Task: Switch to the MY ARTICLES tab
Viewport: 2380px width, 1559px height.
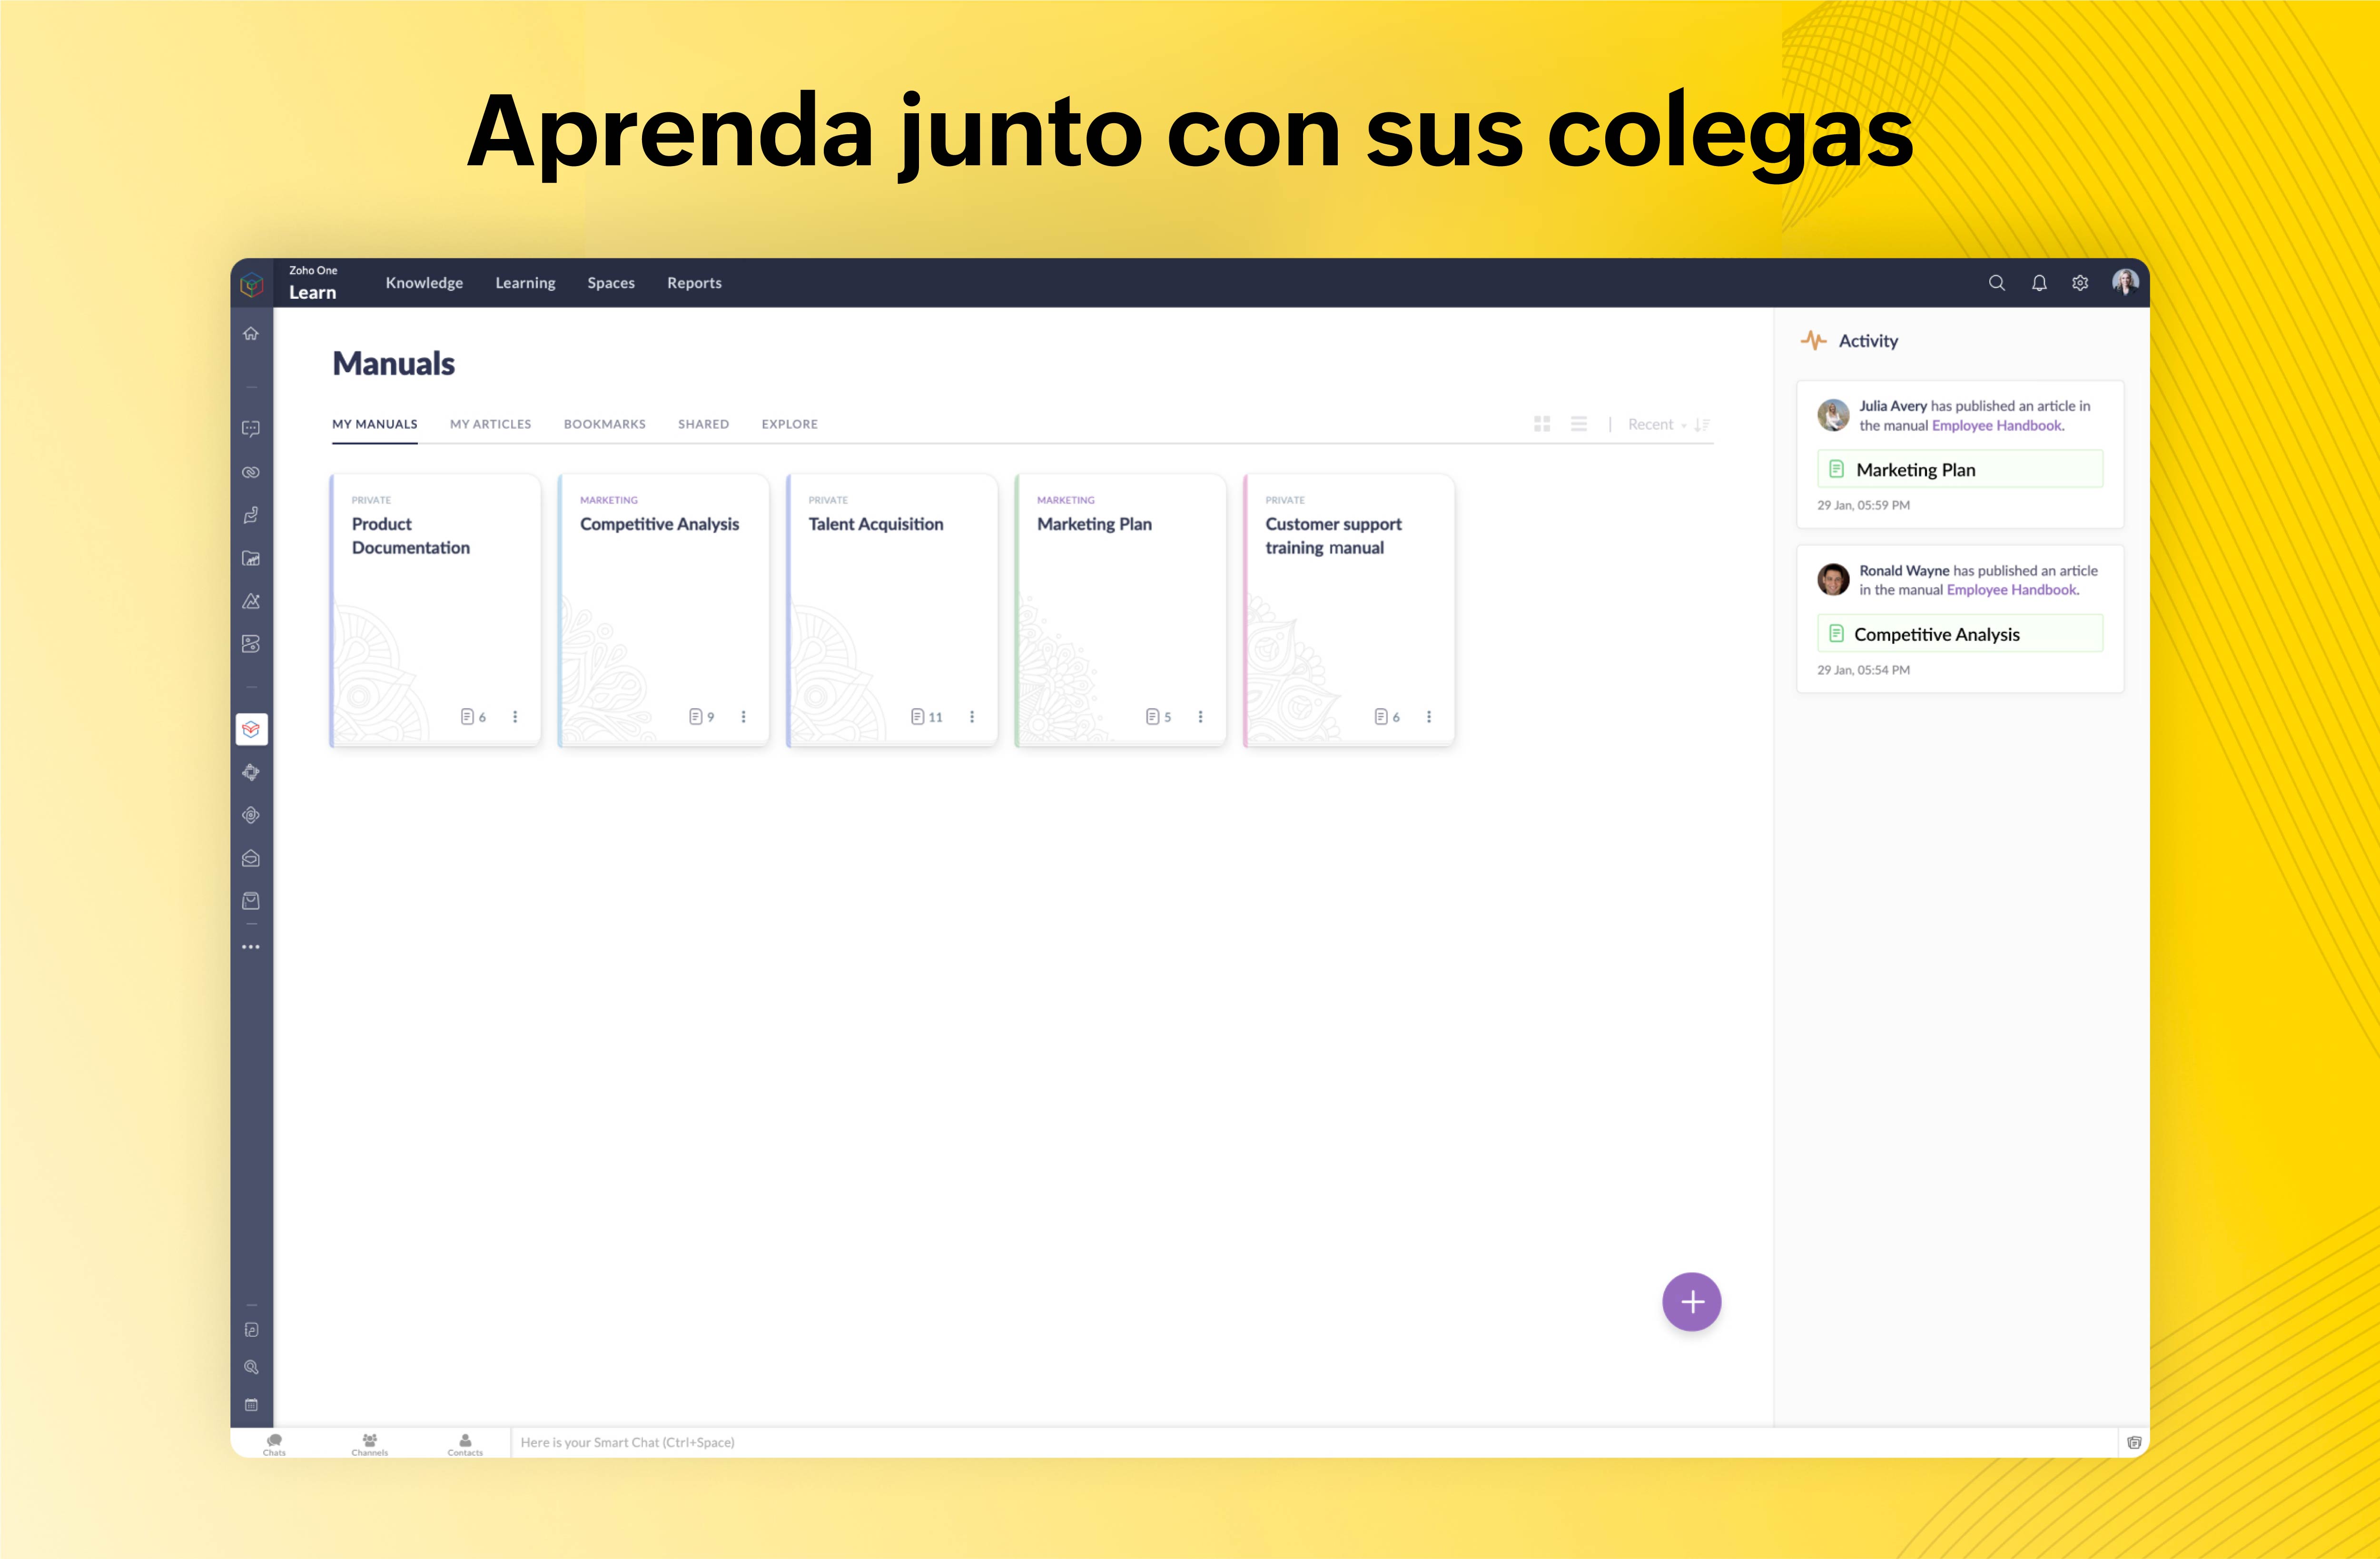Action: pyautogui.click(x=489, y=423)
